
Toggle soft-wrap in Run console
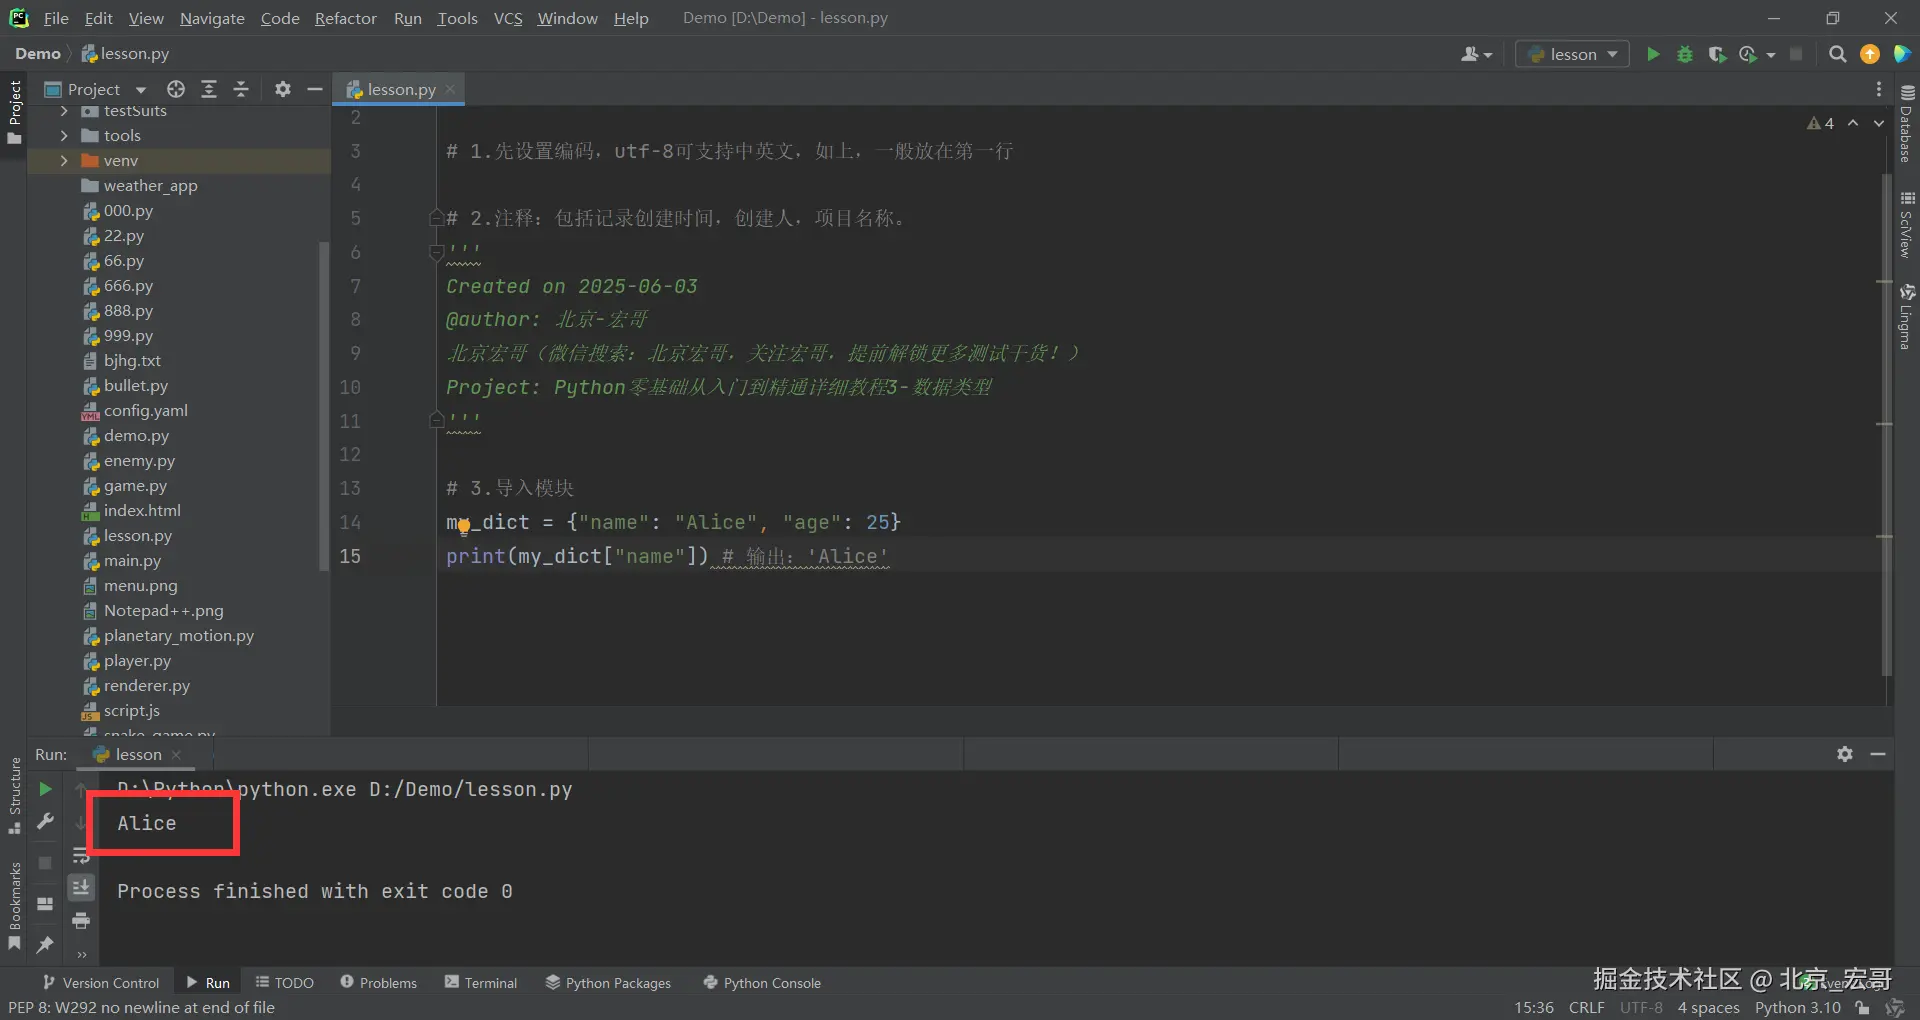click(81, 855)
